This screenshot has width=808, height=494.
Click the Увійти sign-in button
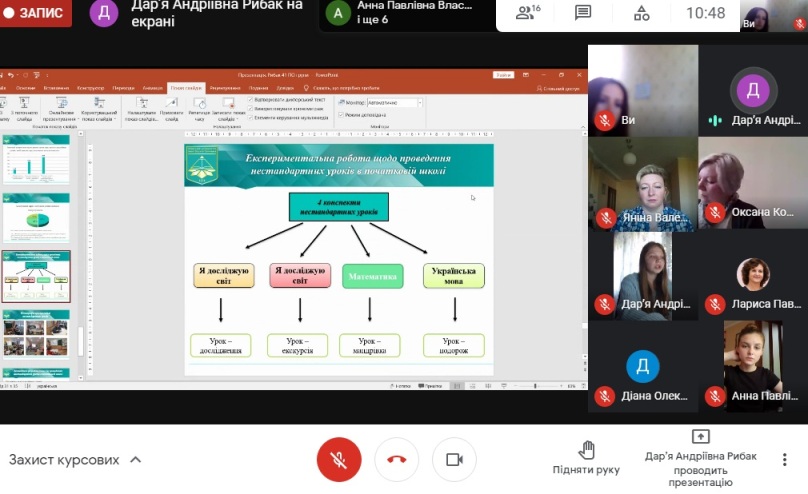(503, 75)
